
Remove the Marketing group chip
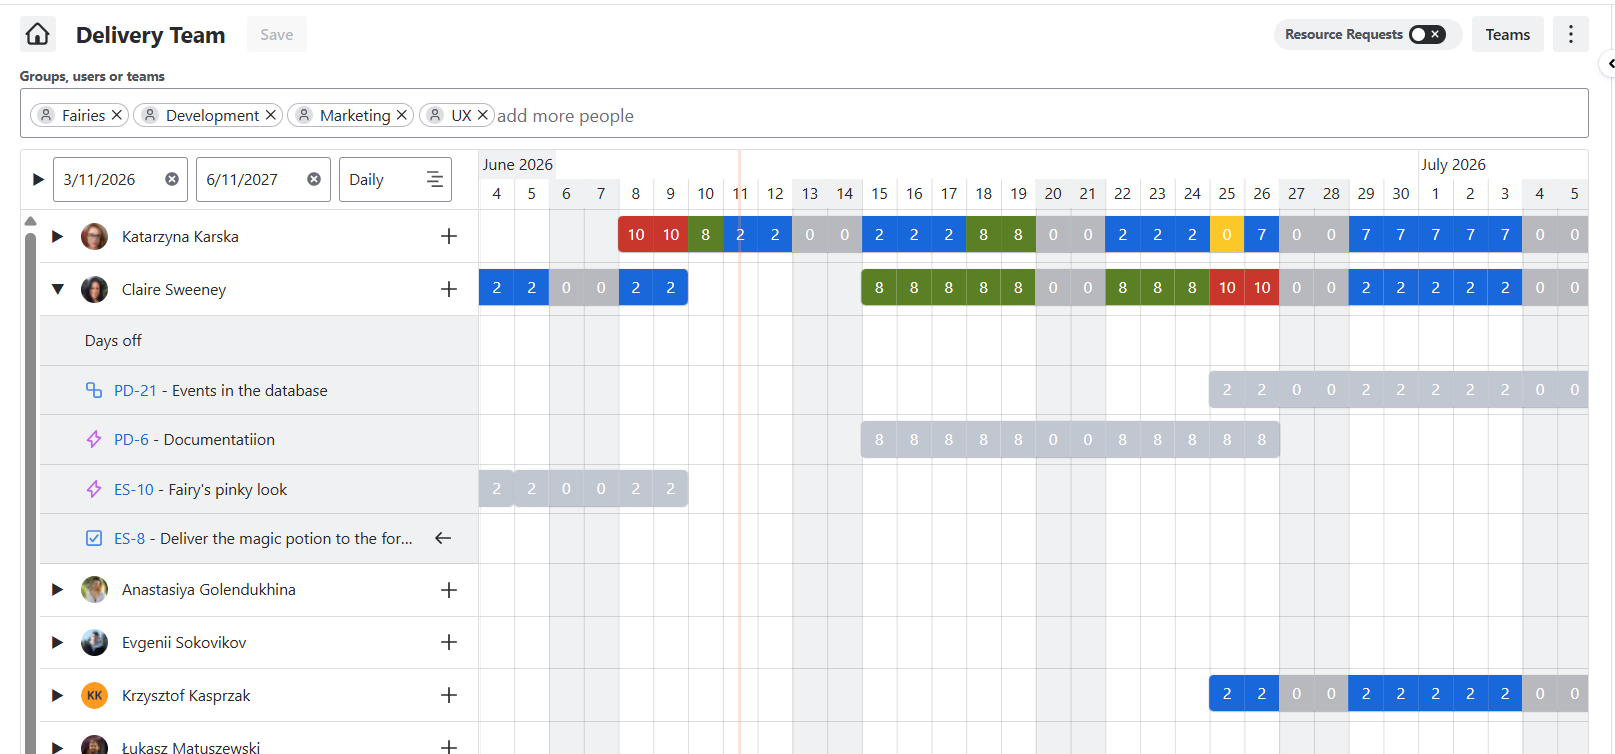tap(402, 115)
